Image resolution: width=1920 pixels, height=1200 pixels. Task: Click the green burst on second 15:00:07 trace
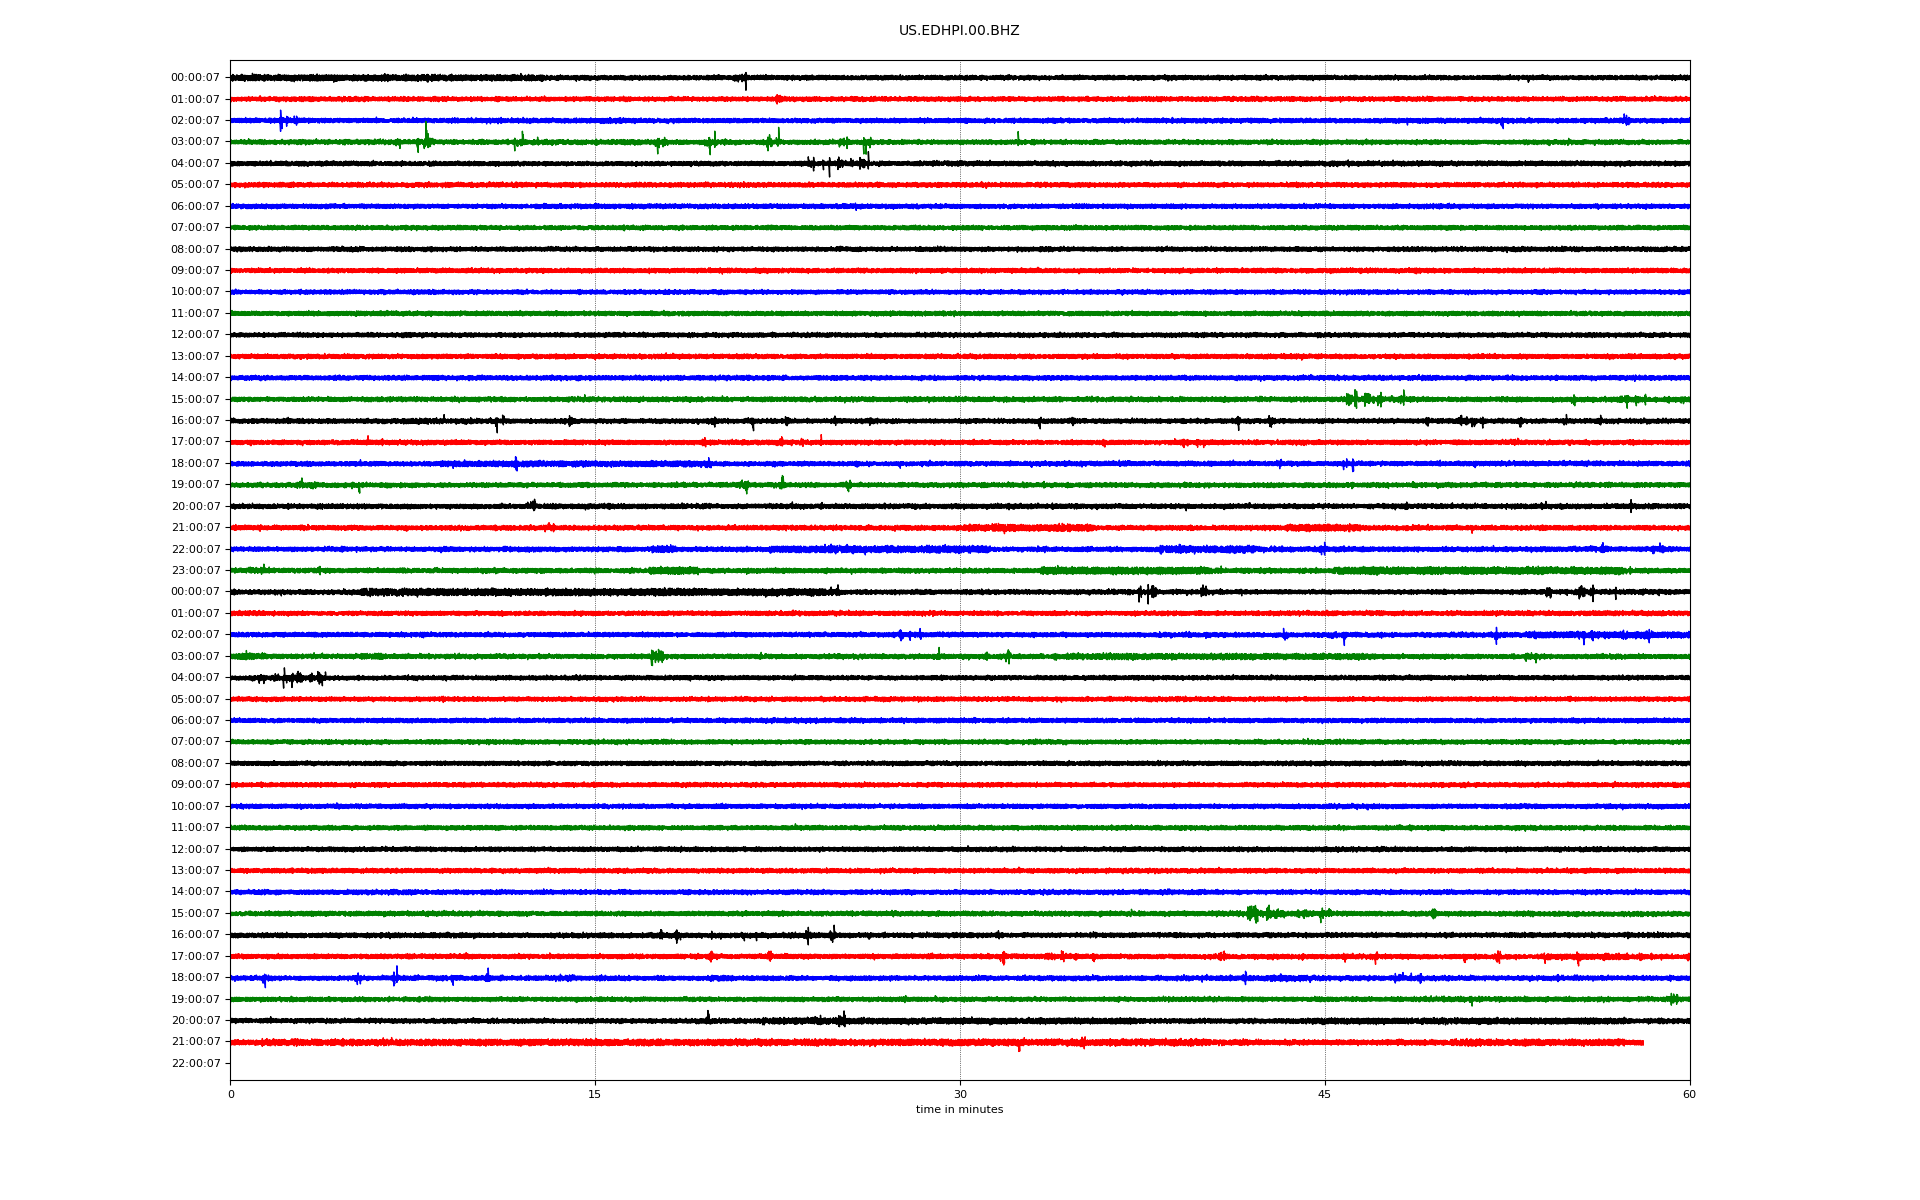(x=1254, y=913)
